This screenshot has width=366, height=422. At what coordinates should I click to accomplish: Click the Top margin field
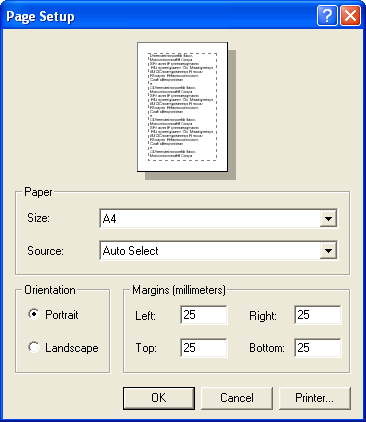pos(204,348)
